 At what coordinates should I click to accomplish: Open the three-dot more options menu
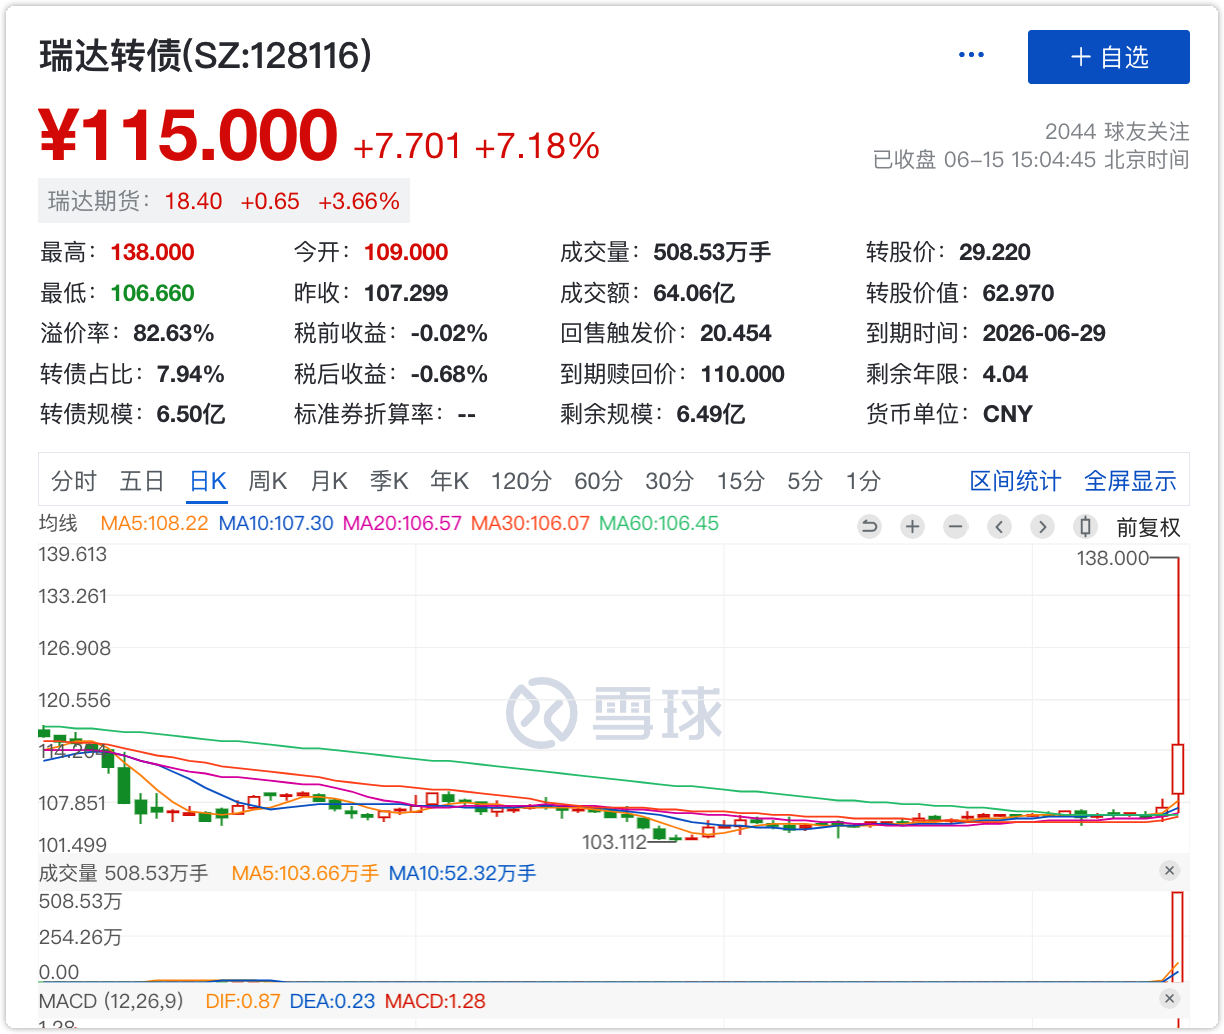pyautogui.click(x=971, y=56)
